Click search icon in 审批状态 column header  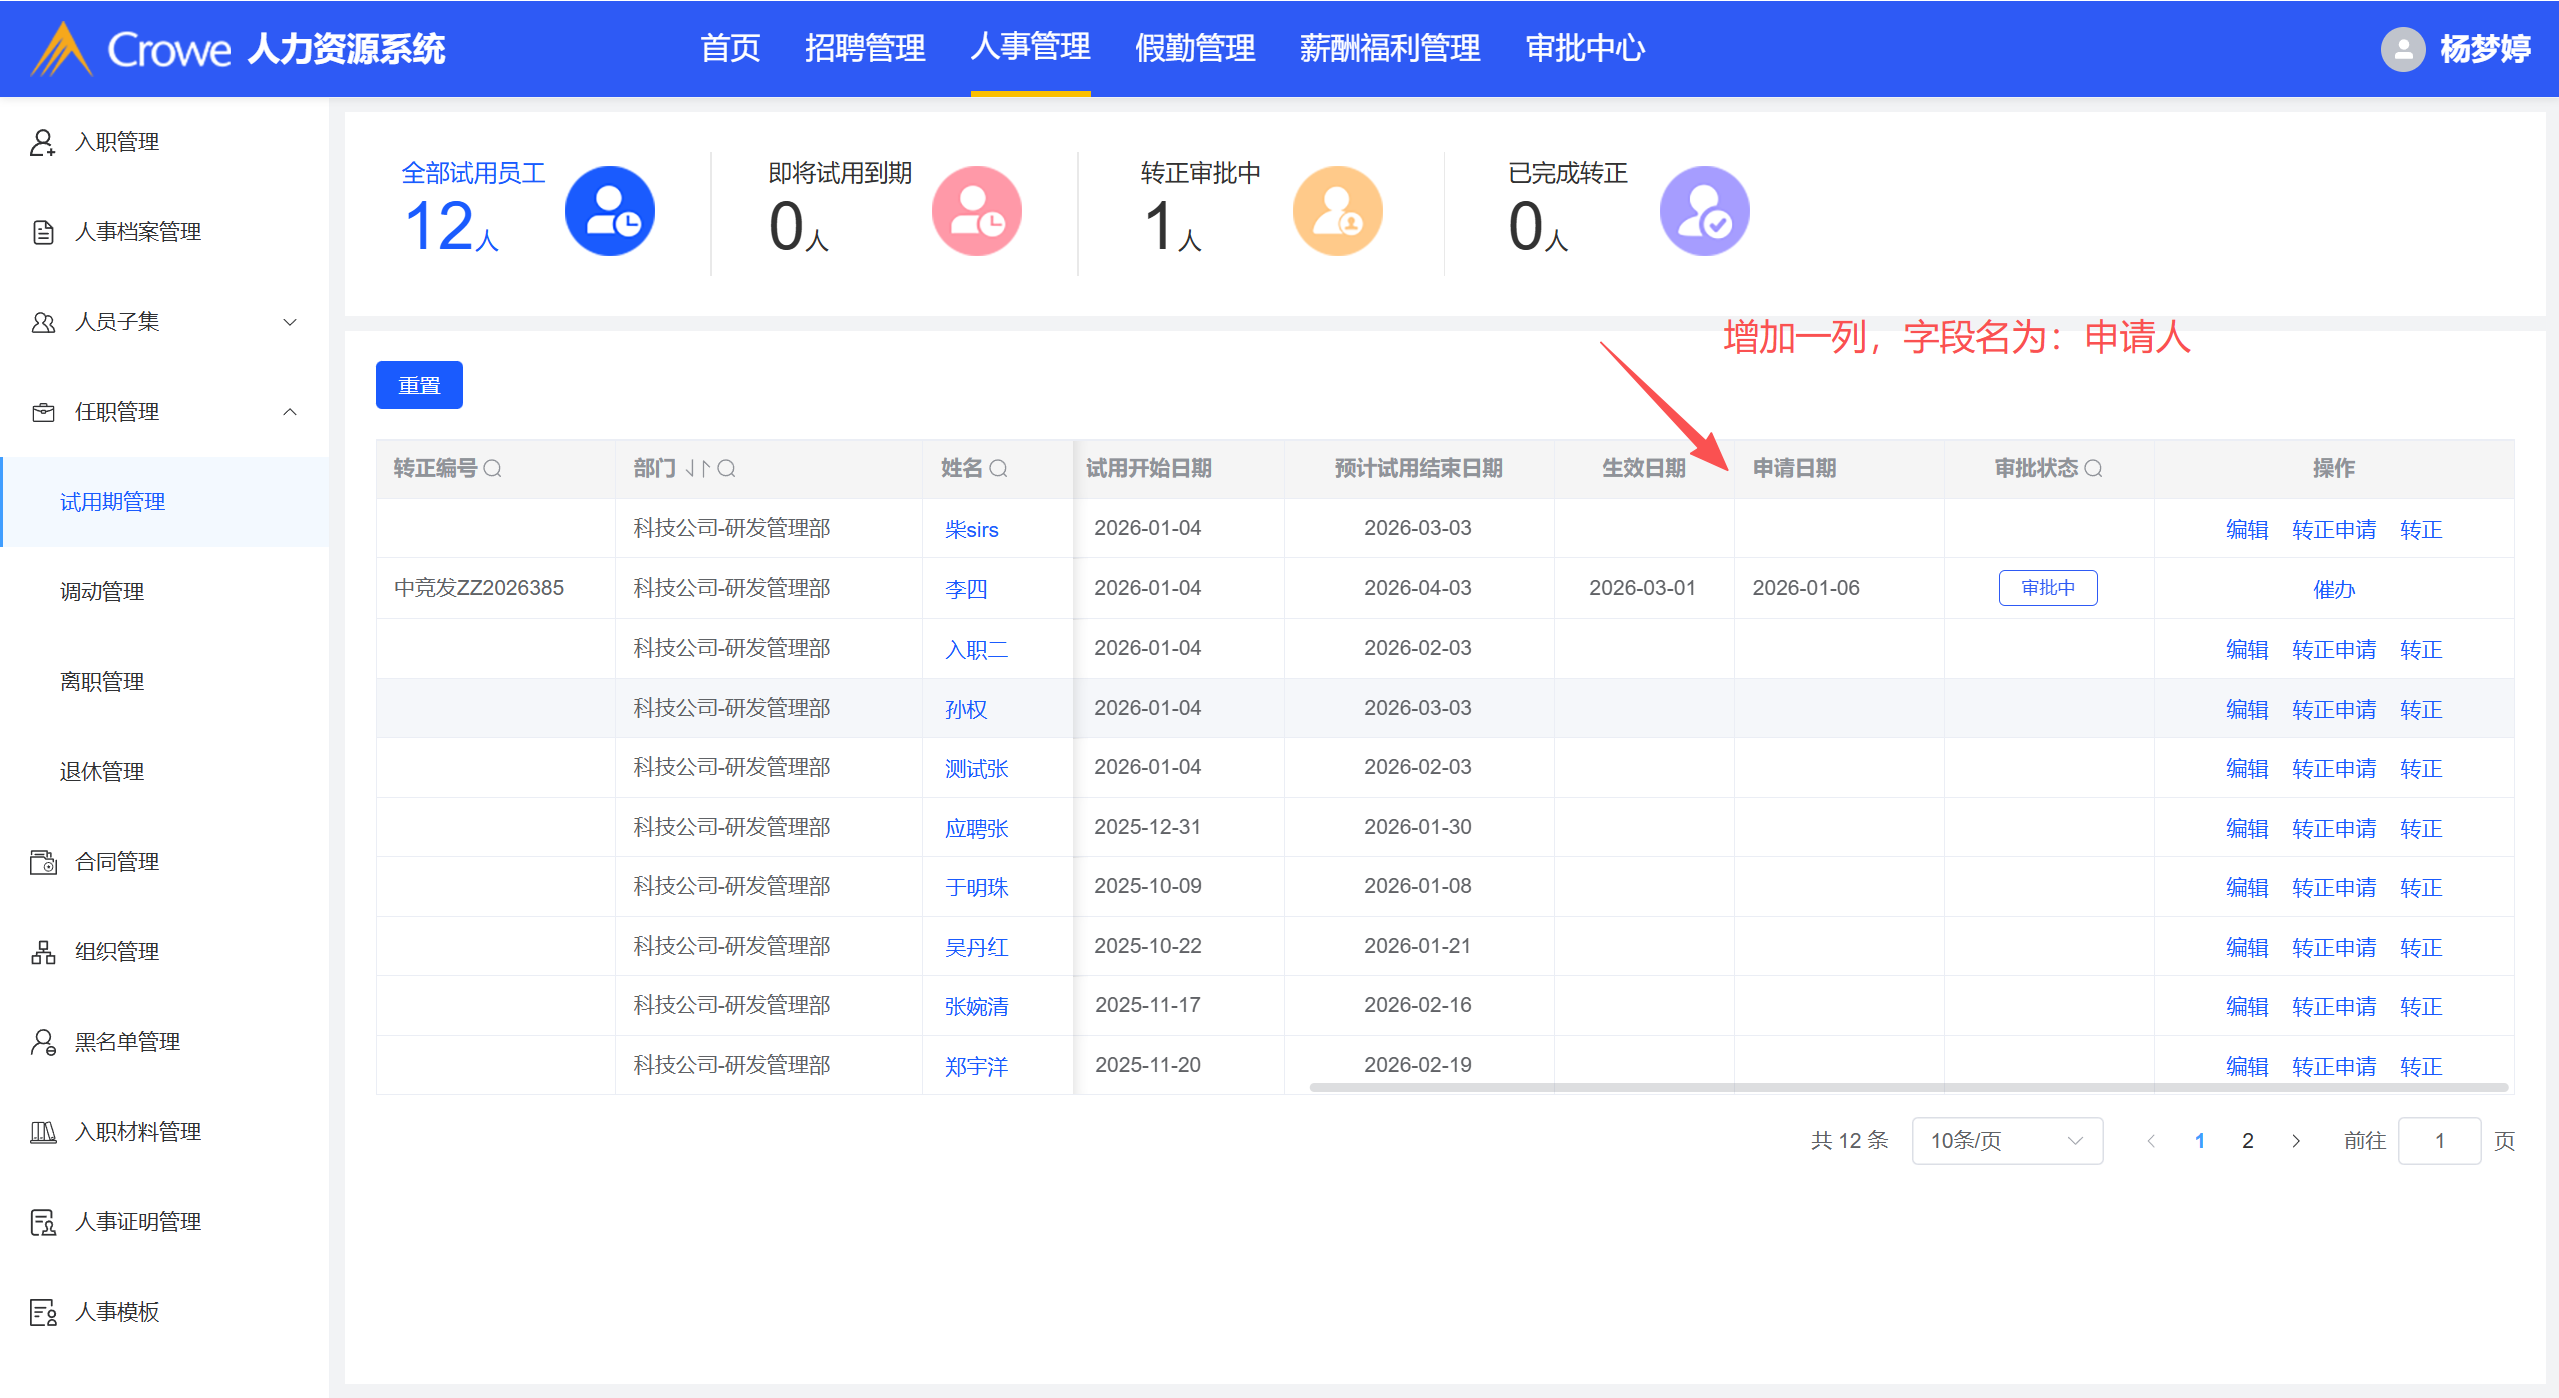coord(2093,468)
